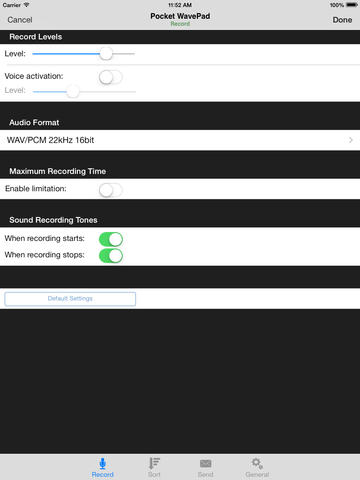This screenshot has width=360, height=480.
Task: Open the Record tab microphone icon
Action: (x=102, y=463)
